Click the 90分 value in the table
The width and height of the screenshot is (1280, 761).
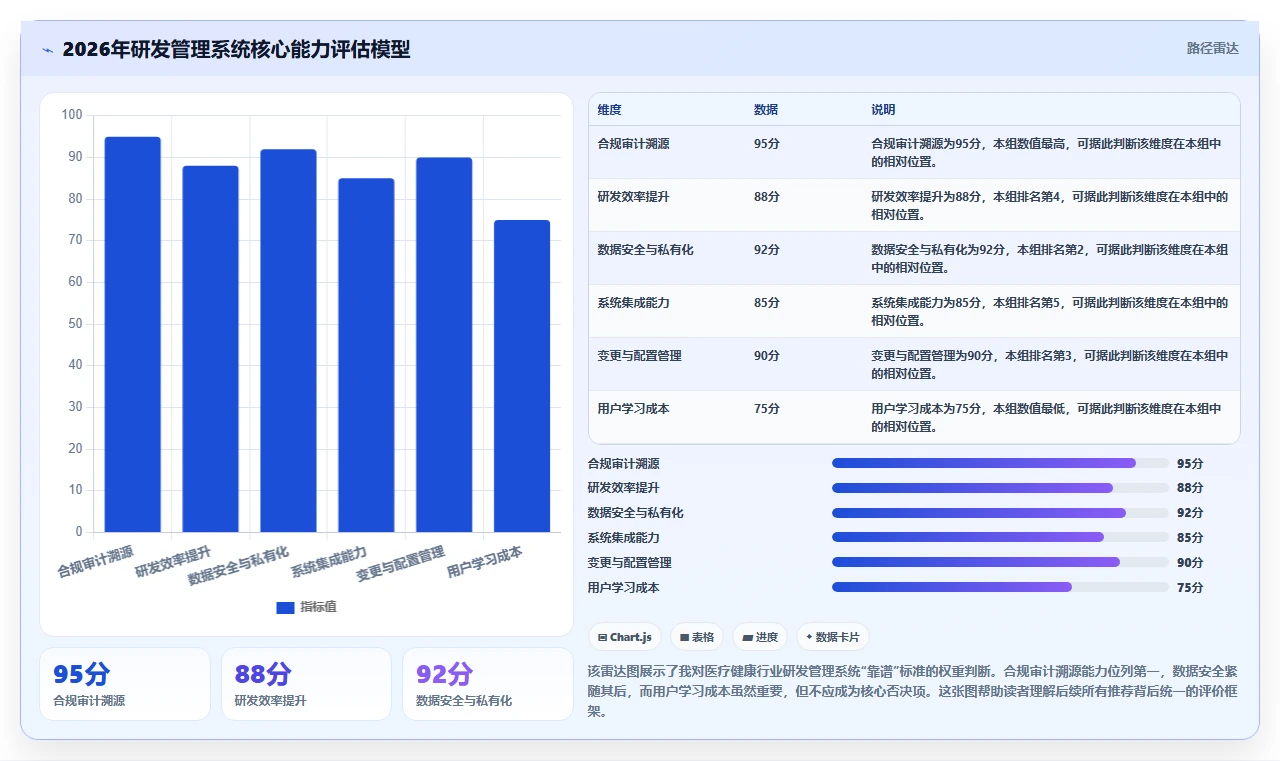point(767,356)
